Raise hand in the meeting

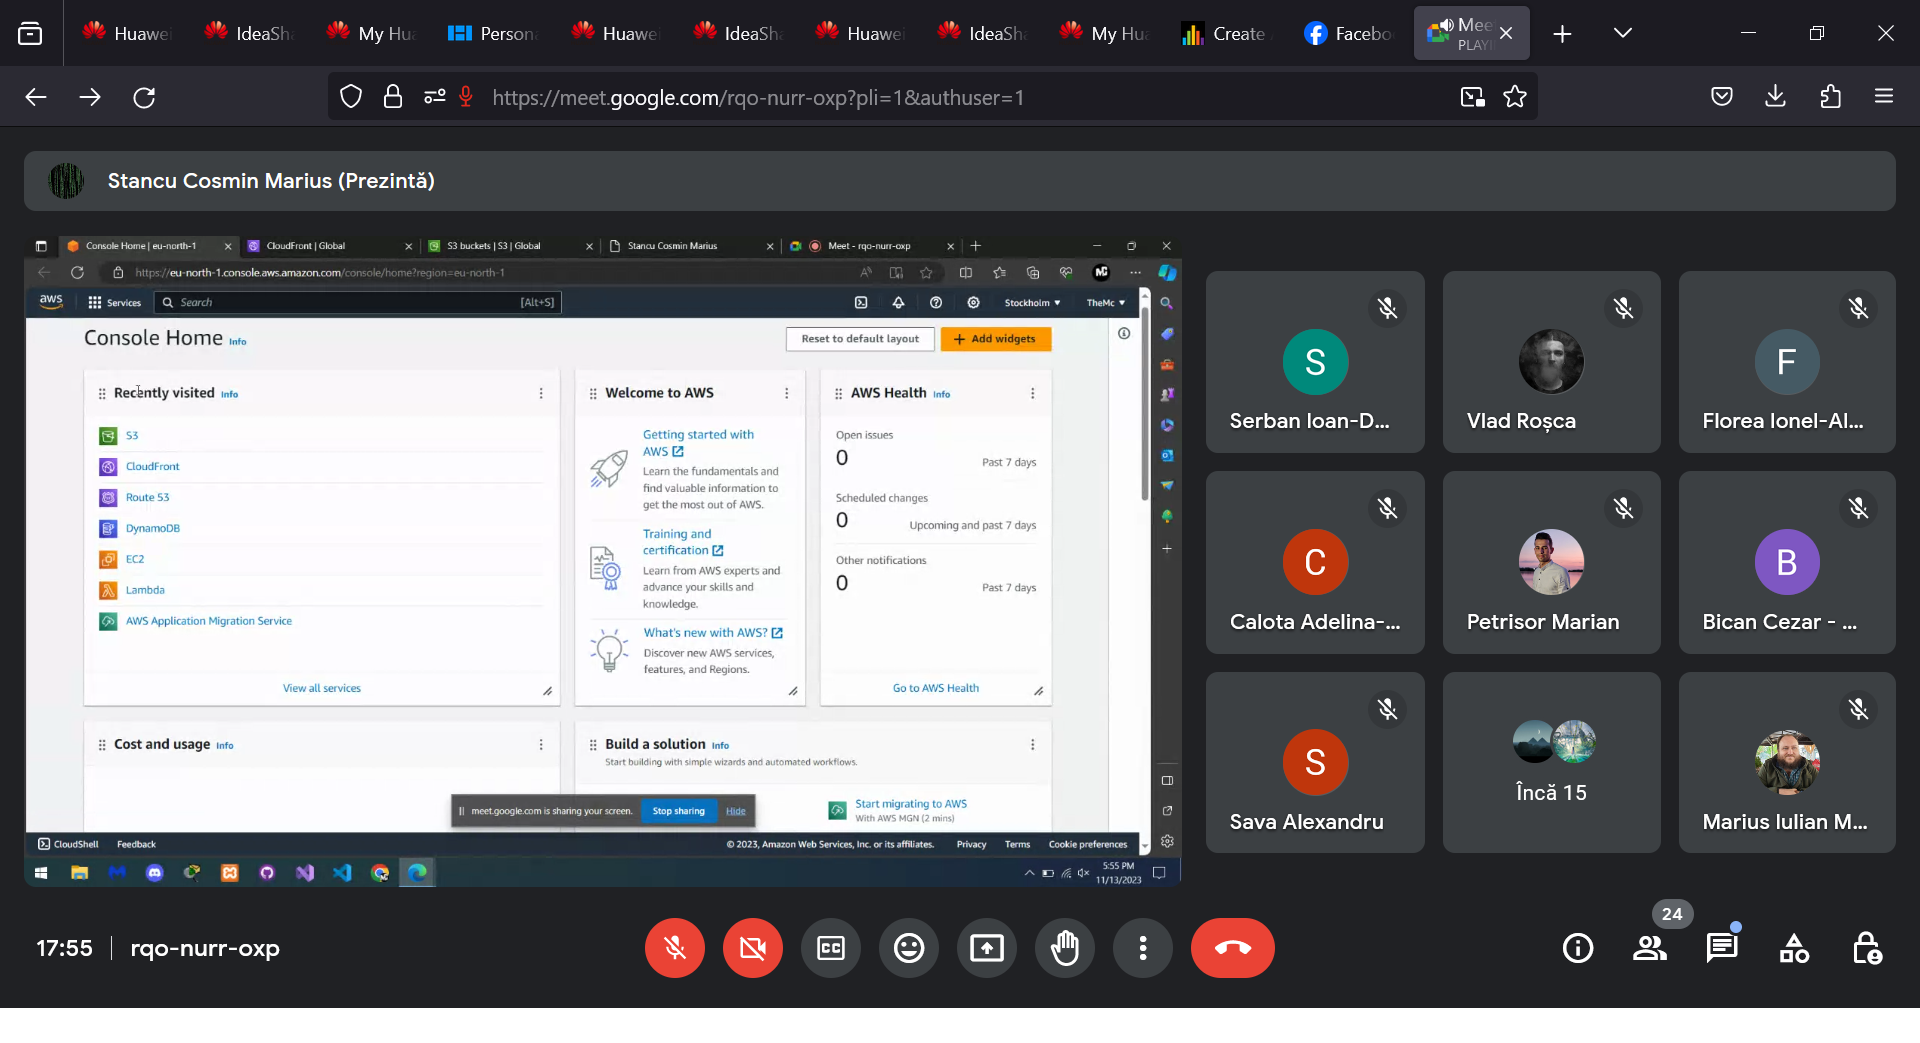coord(1065,948)
